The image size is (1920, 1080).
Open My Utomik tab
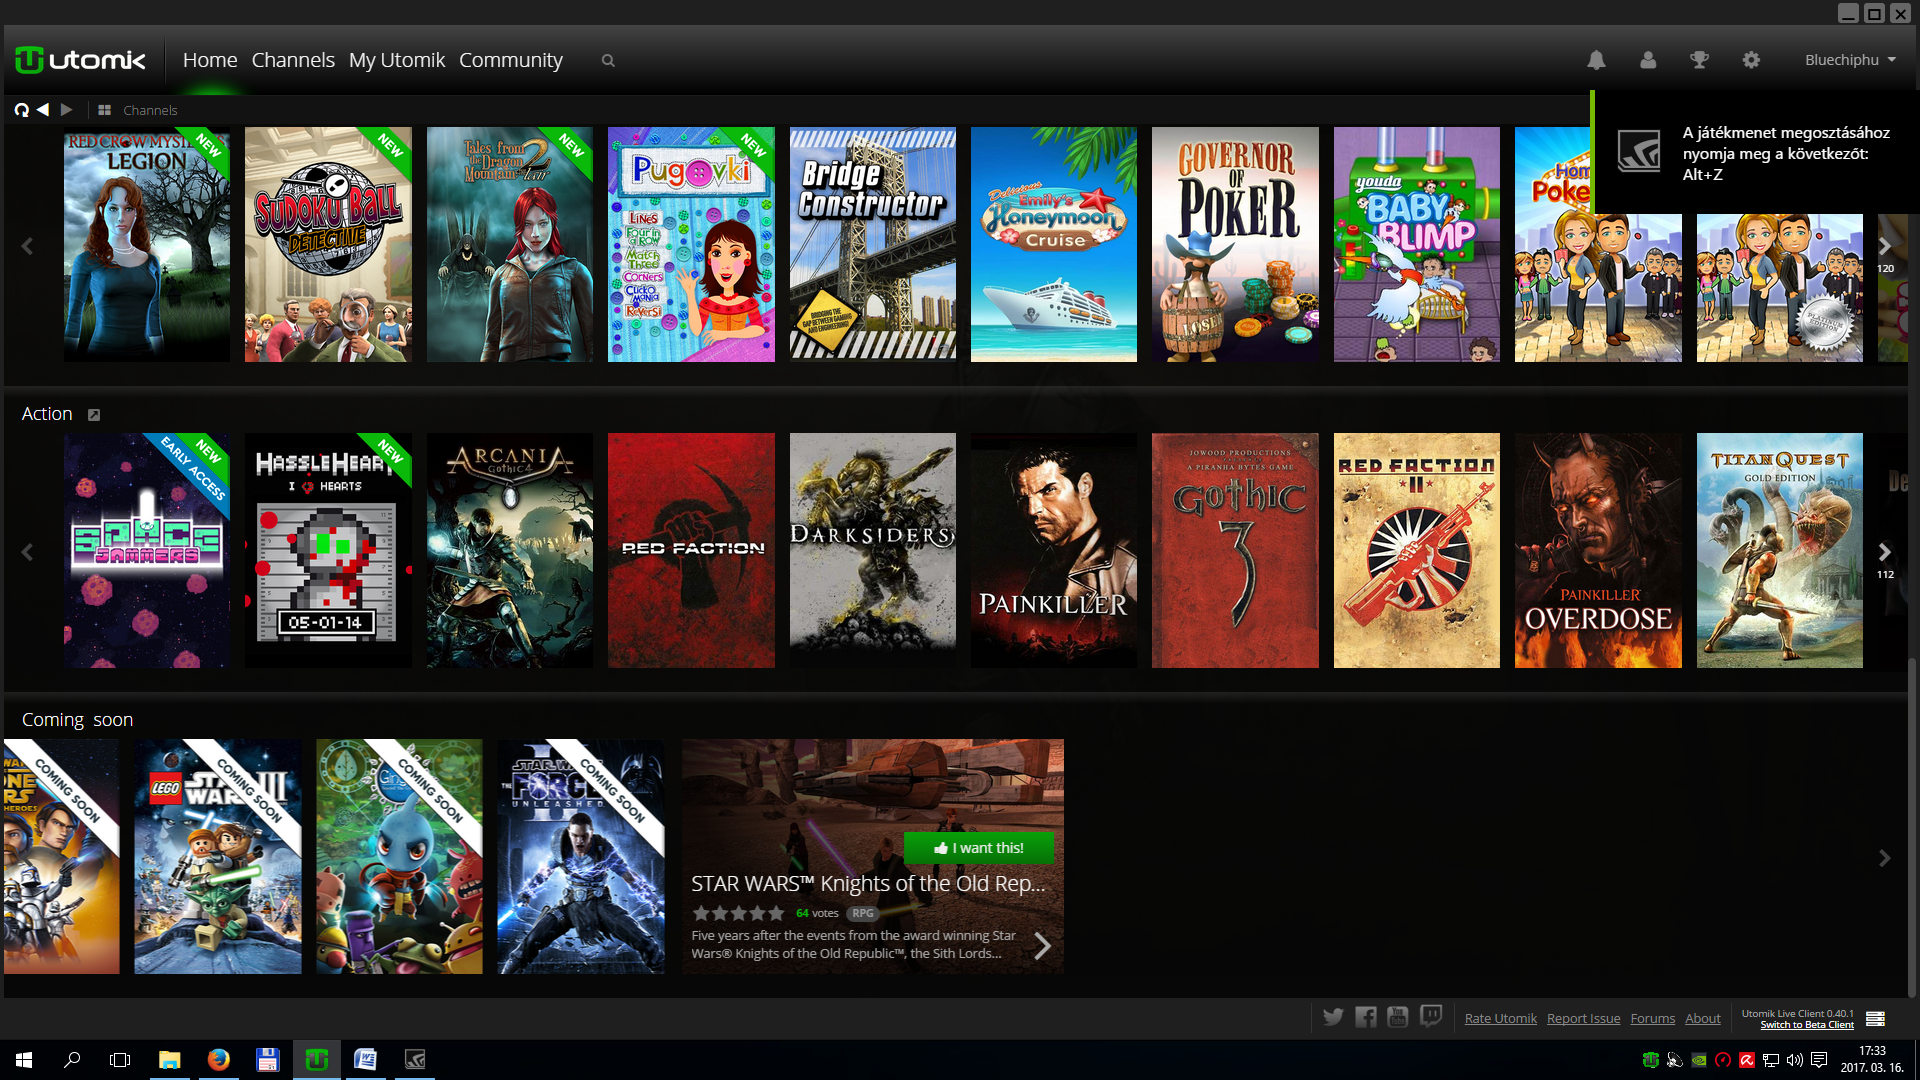click(x=397, y=60)
